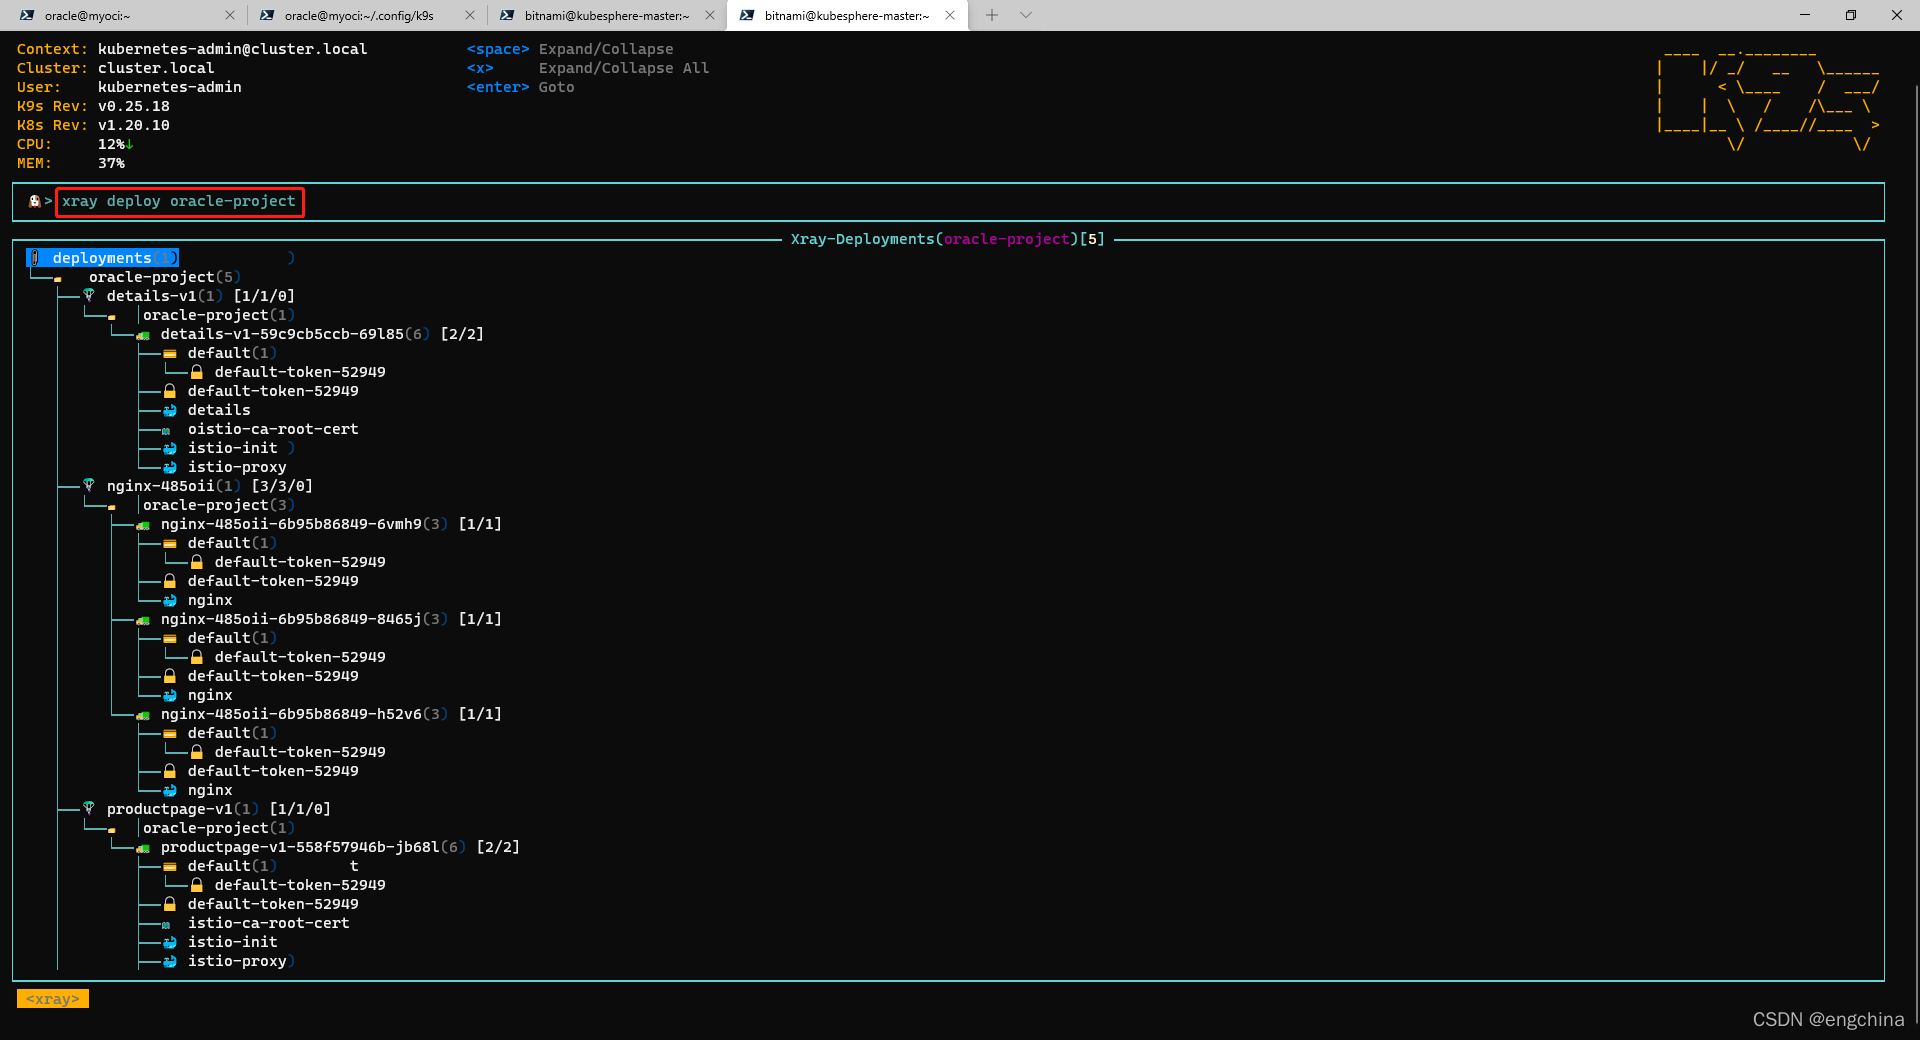
Task: Click the pod icon for nginx h52v6
Action: pos(143,715)
